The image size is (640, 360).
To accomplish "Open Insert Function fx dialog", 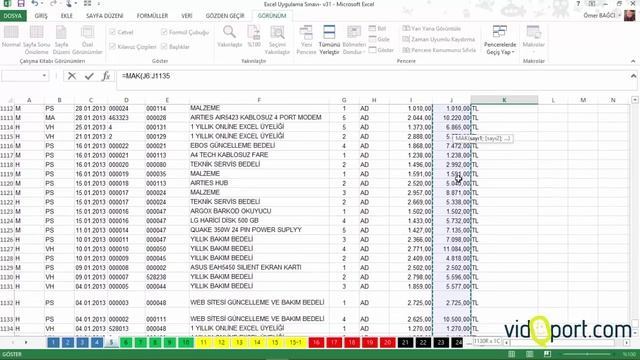I will 106,76.
